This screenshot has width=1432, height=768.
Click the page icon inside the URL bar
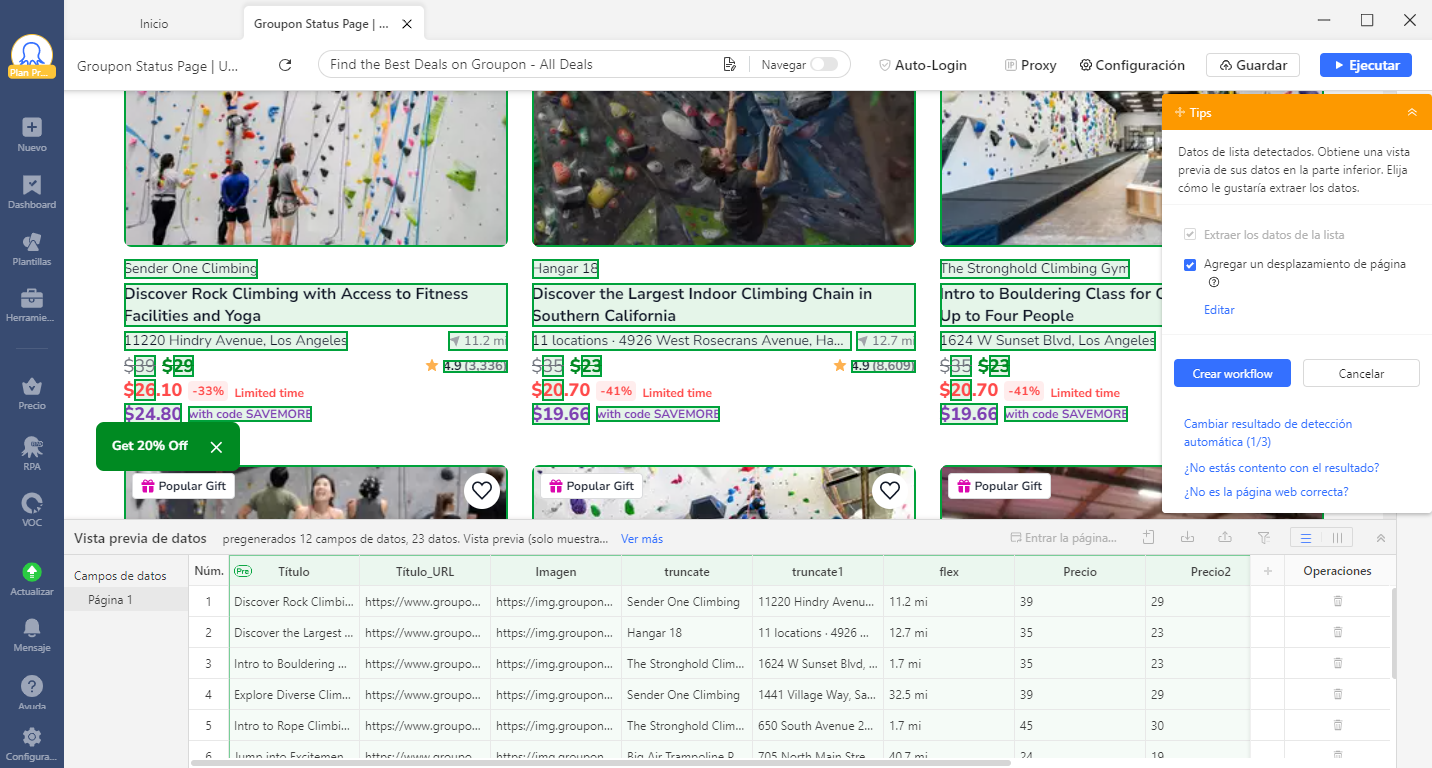click(x=729, y=65)
